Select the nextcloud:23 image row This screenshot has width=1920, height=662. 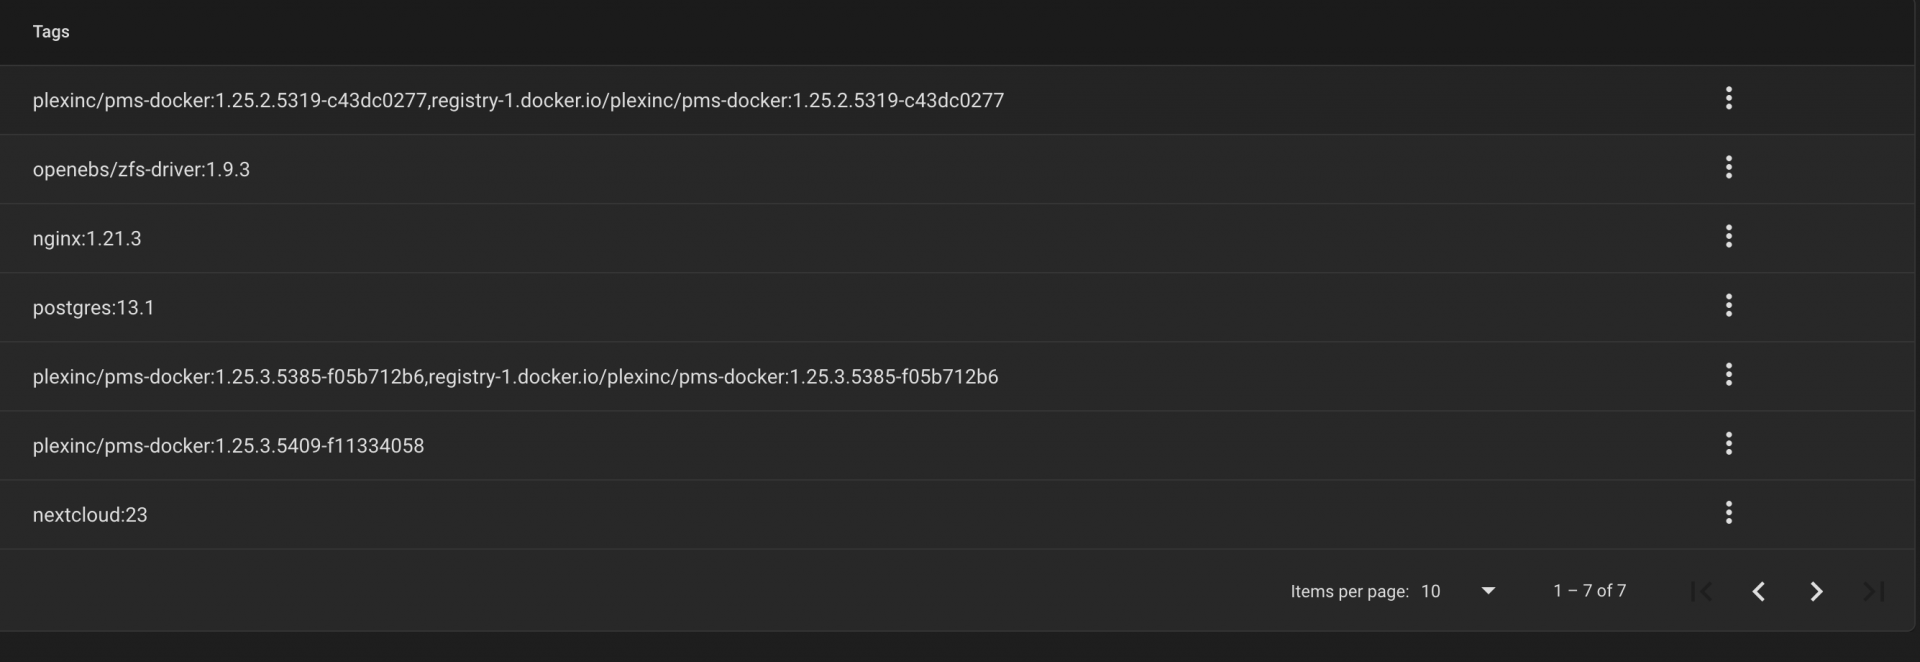point(90,515)
